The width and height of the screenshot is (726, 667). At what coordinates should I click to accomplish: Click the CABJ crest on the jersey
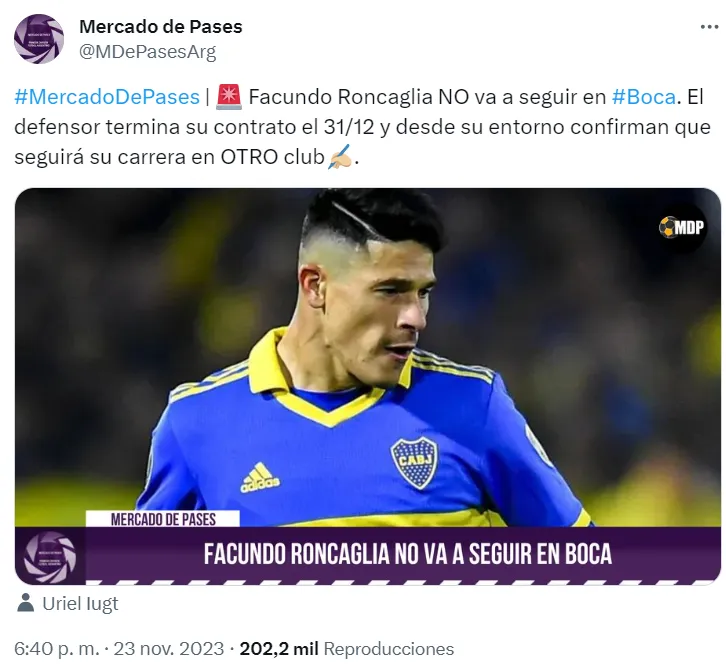pos(414,463)
